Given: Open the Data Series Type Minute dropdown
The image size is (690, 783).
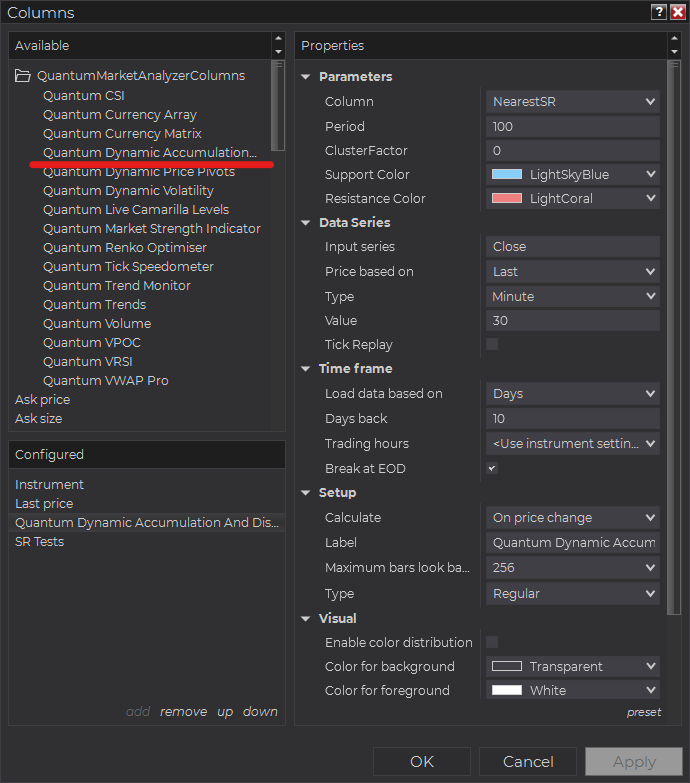Looking at the screenshot, I should tap(573, 296).
